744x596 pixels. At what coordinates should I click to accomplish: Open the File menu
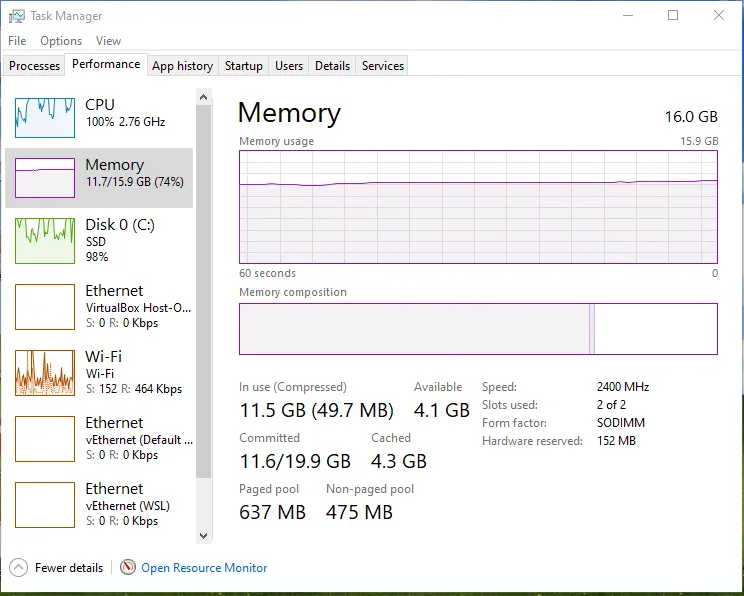point(17,41)
